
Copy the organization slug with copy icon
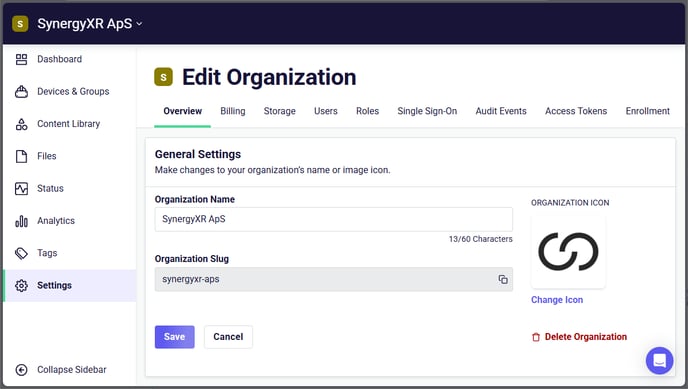coord(503,279)
